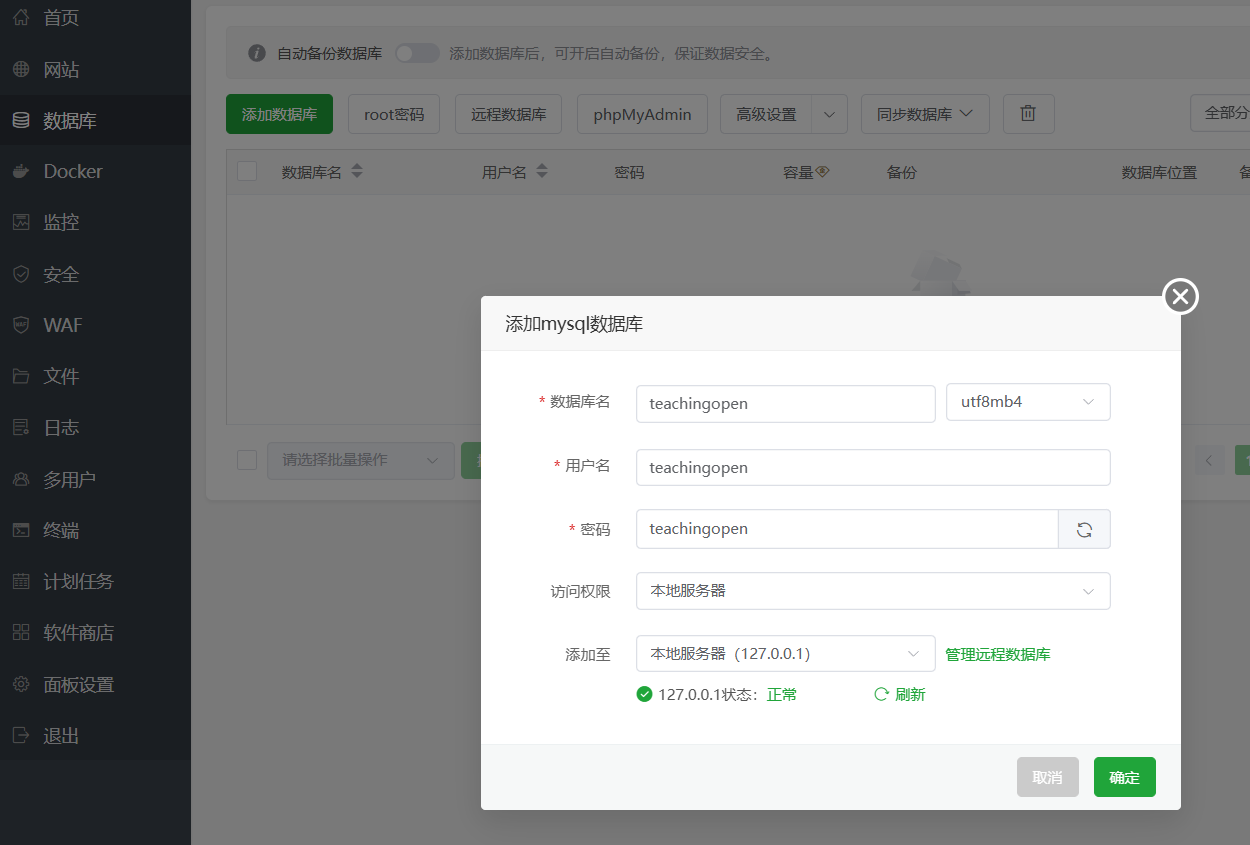
Task: Expand the 访问权限 dropdown
Action: coord(873,591)
